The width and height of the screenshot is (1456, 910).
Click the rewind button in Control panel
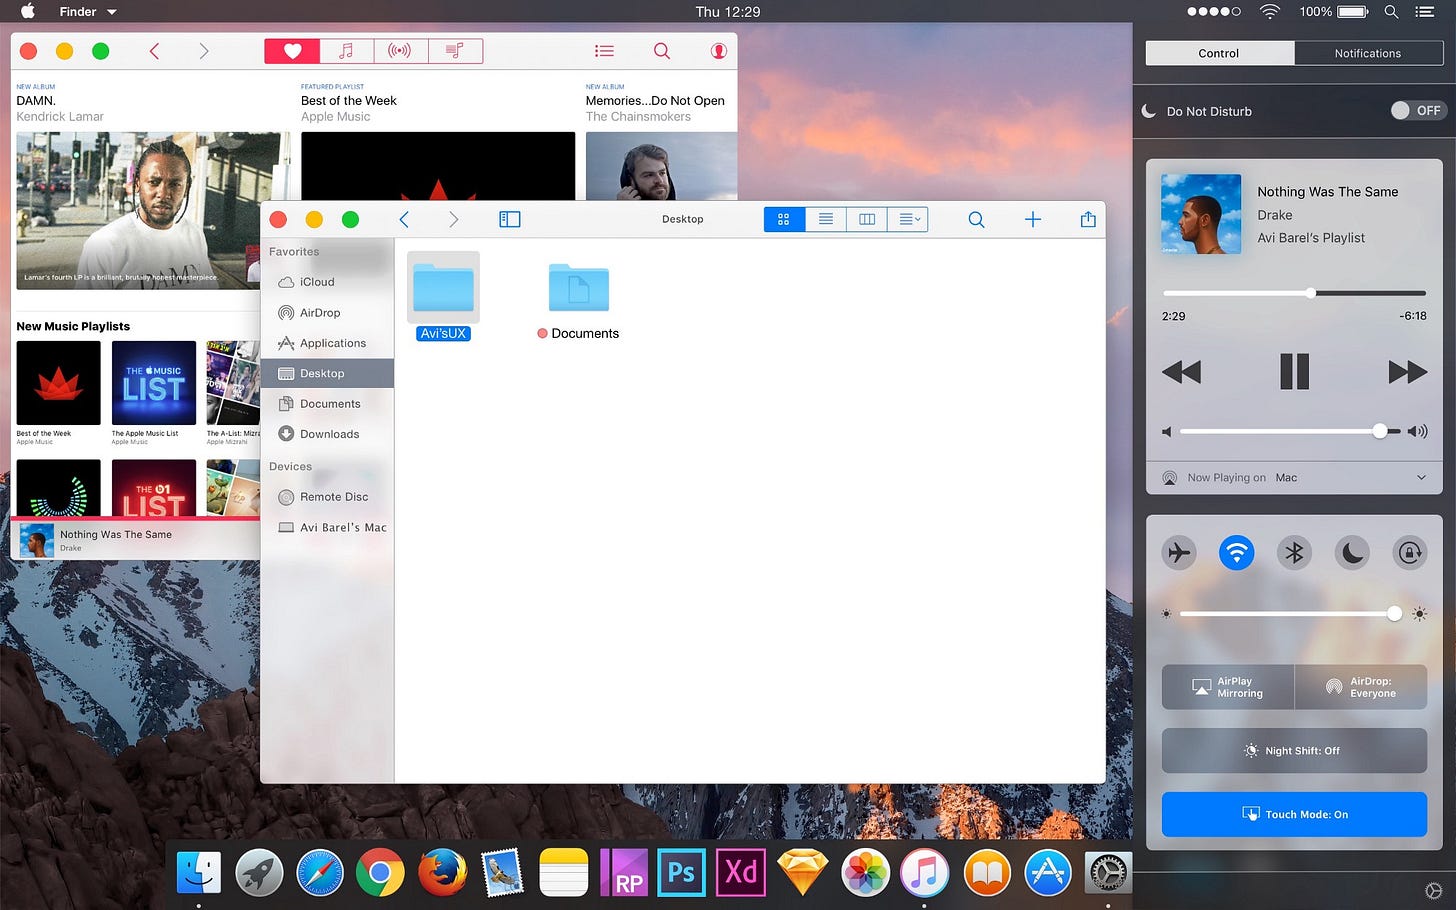click(1182, 372)
